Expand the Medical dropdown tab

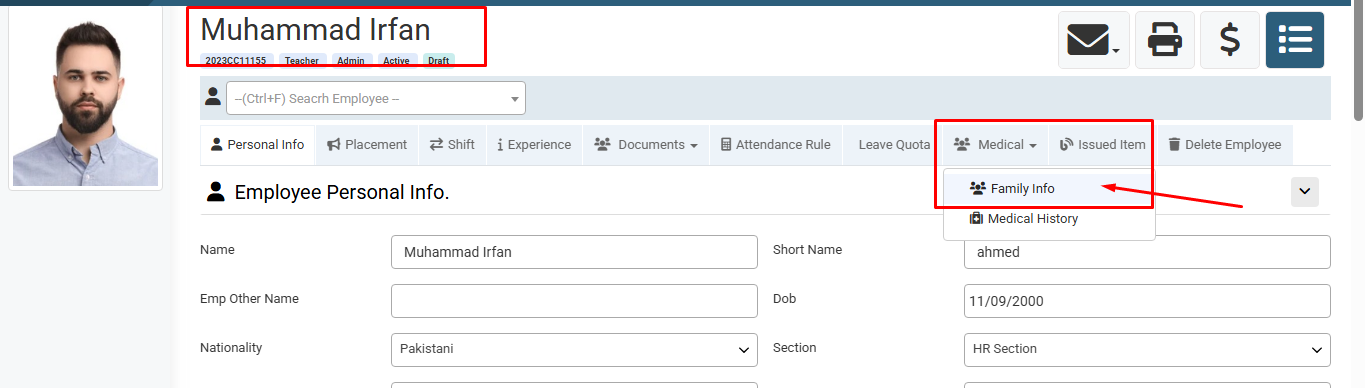click(995, 145)
